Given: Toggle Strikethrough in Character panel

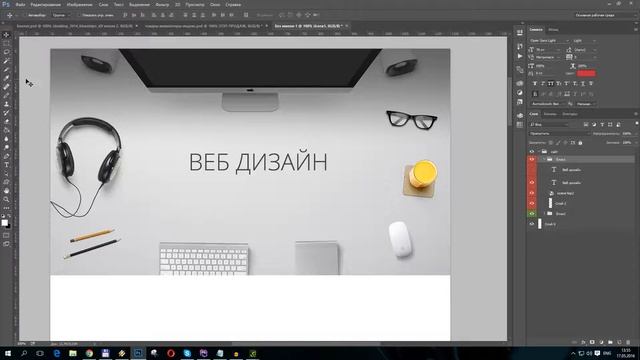Looking at the screenshot, I should click(x=591, y=83).
